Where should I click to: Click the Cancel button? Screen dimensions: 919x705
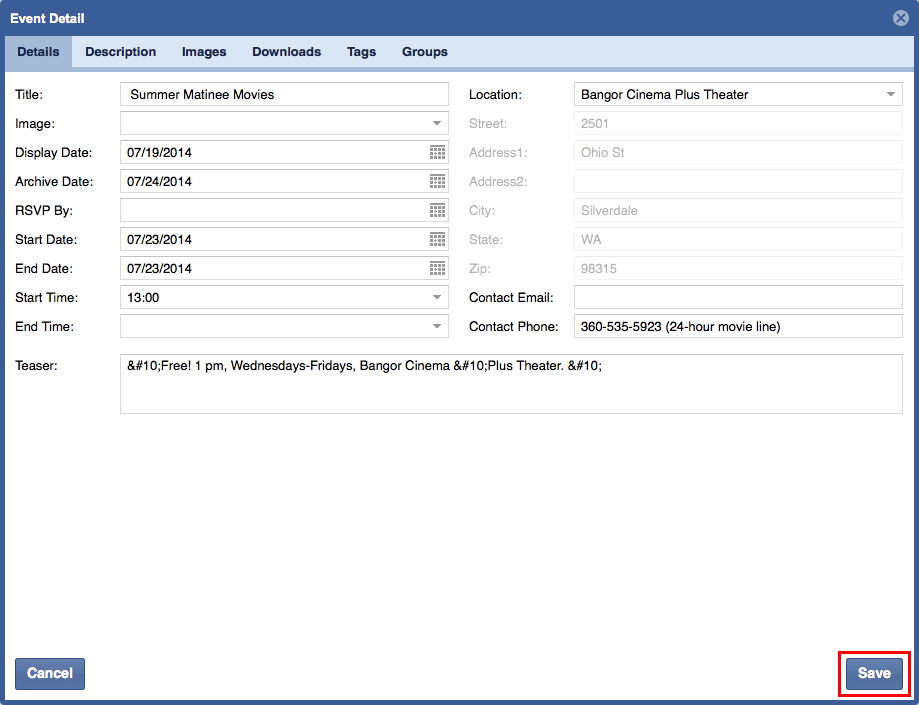click(x=50, y=673)
